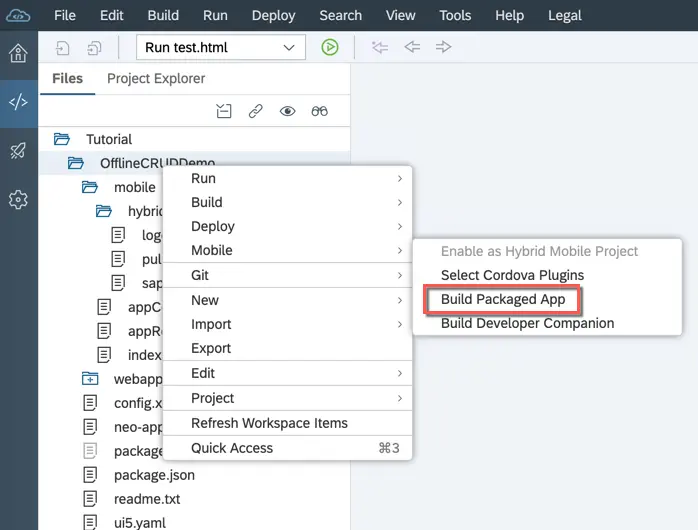
Task: Select the hybrid folder in tree
Action: (x=145, y=211)
